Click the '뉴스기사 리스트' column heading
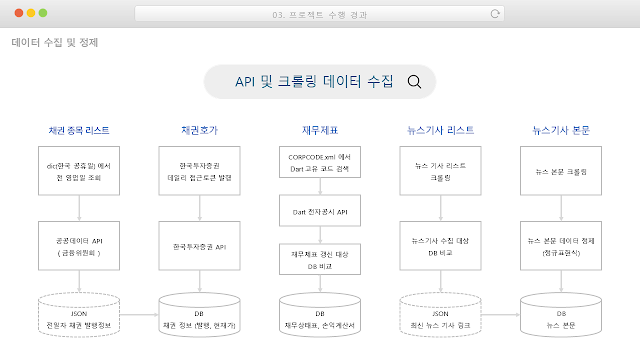The image size is (640, 360). point(440,130)
